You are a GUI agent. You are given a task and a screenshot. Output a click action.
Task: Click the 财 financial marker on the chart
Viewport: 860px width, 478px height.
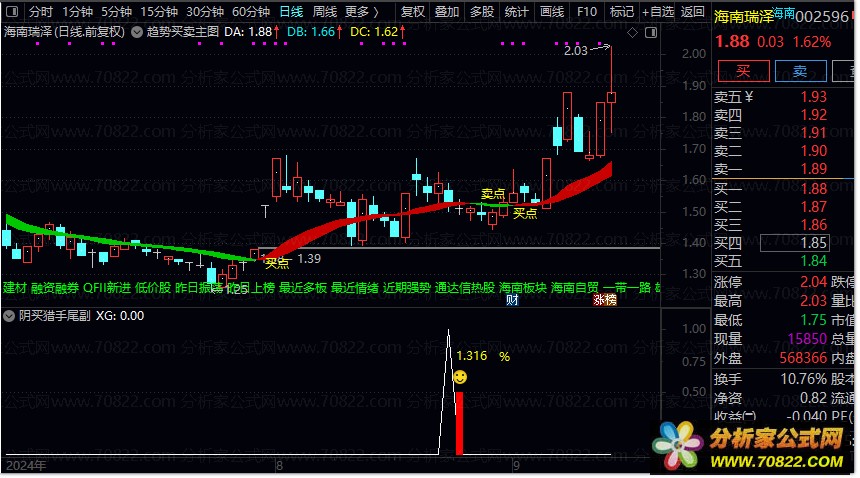coord(512,300)
